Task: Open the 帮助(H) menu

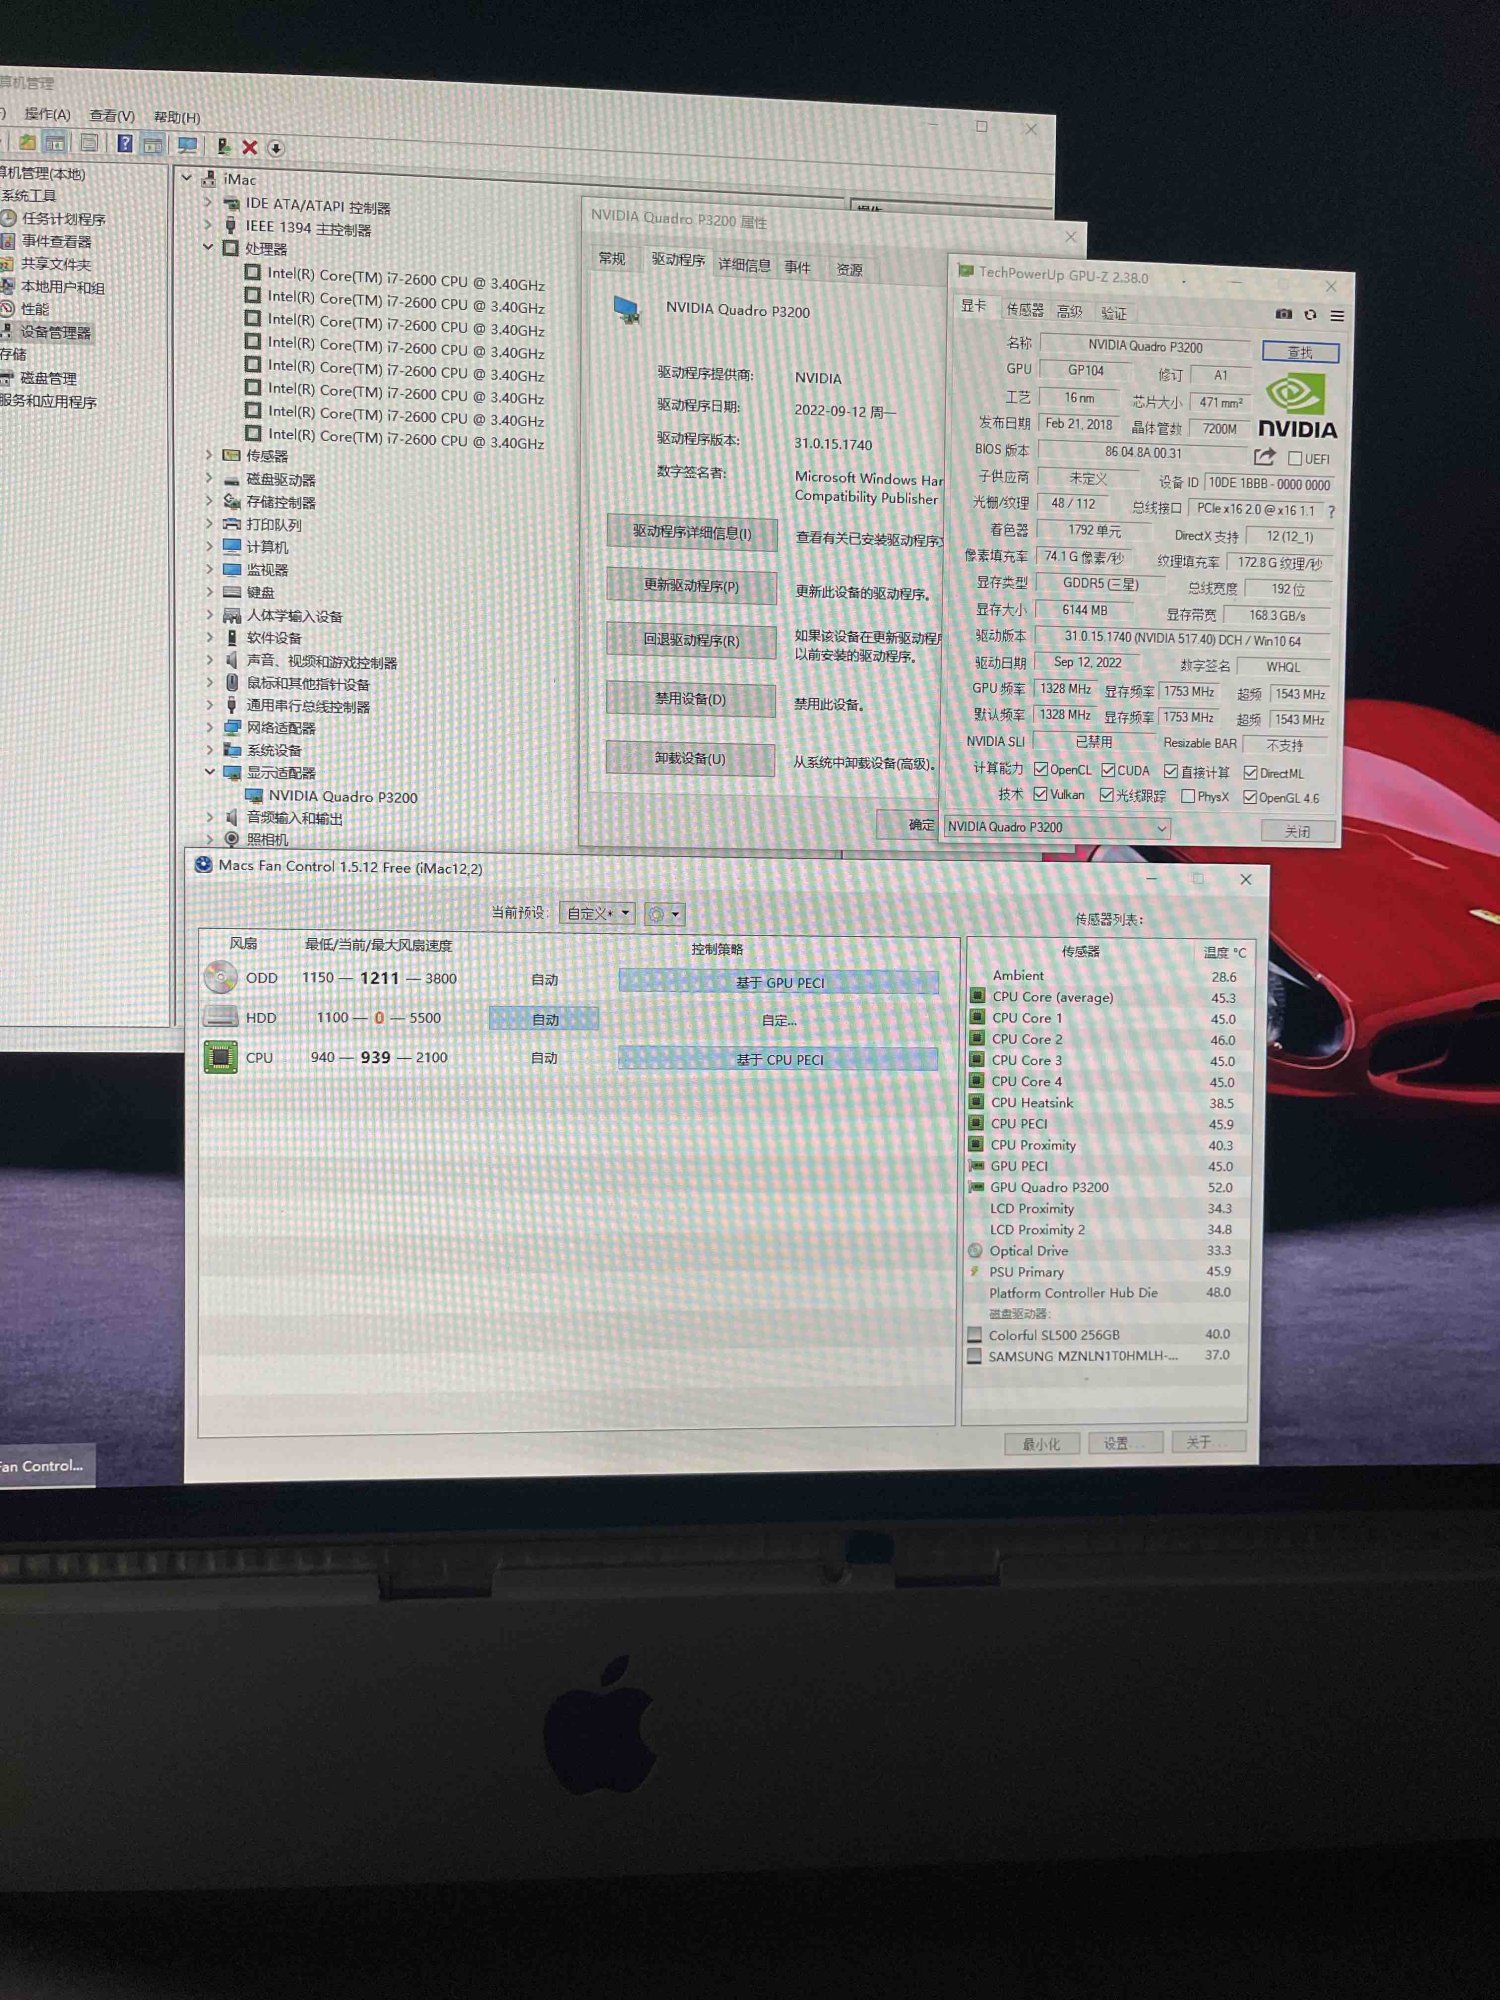Action: pos(177,118)
